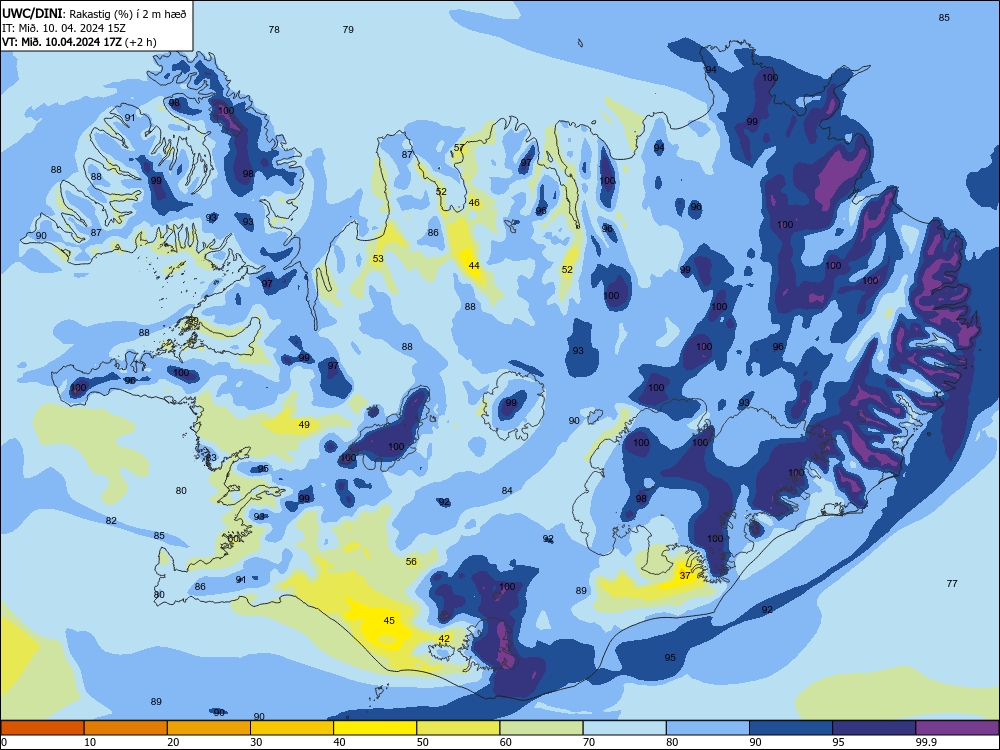Screen dimensions: 1000x750
Task: Click the 0–10 dark orange legend swatch
Action: click(42, 728)
